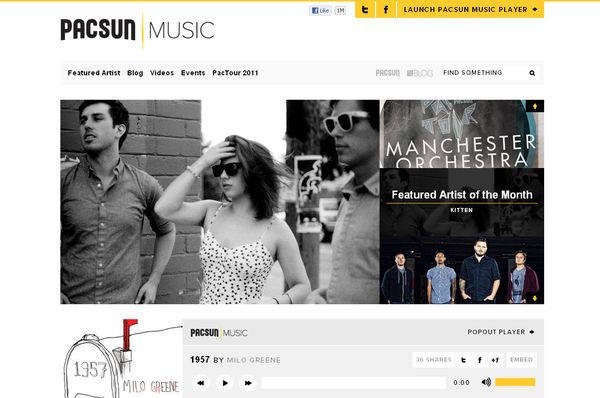The height and width of the screenshot is (398, 600).
Task: Click the track progress bar
Action: 354,382
